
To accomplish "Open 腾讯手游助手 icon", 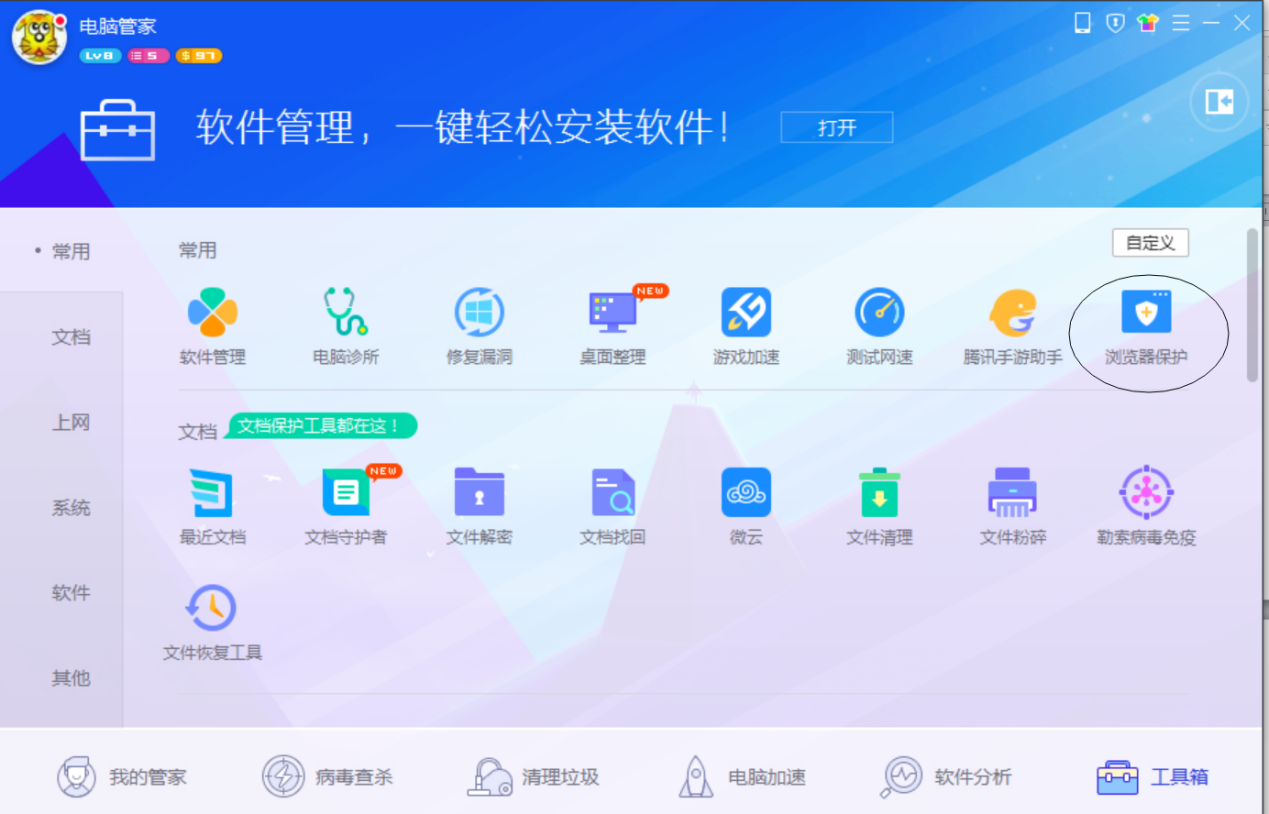I will click(1013, 312).
